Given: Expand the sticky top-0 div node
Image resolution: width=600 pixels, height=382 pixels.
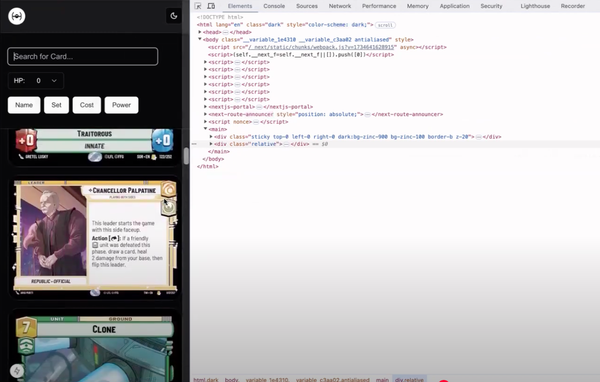Looking at the screenshot, I should [211, 137].
